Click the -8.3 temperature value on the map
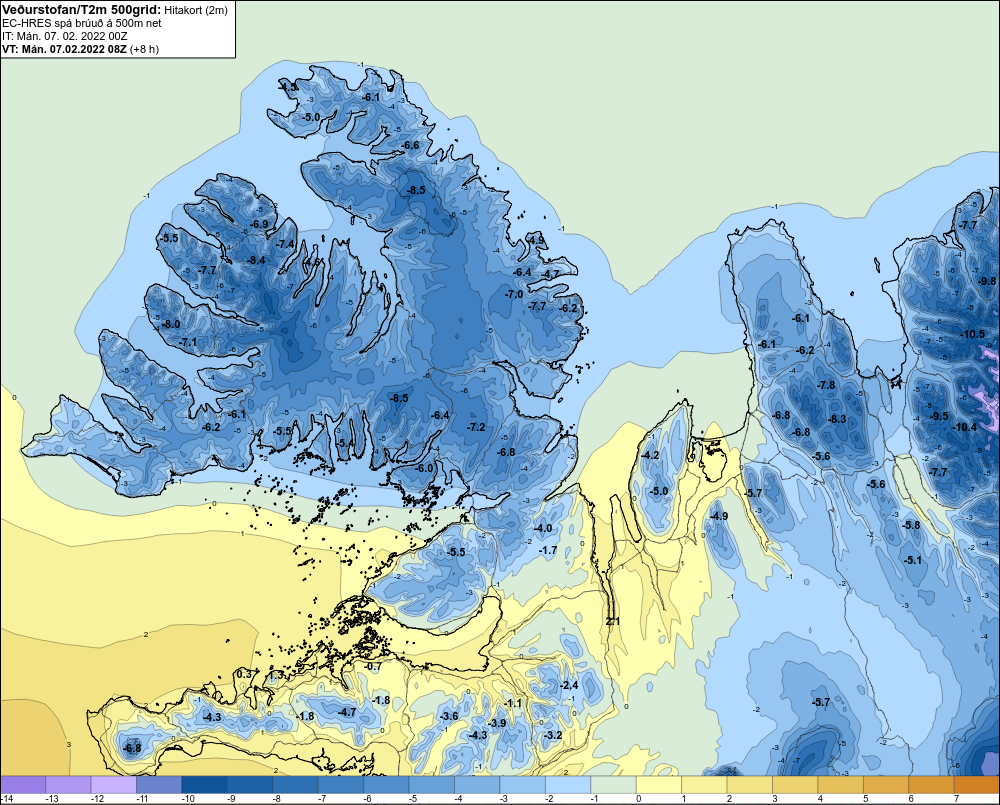The image size is (1000, 805). (x=837, y=419)
